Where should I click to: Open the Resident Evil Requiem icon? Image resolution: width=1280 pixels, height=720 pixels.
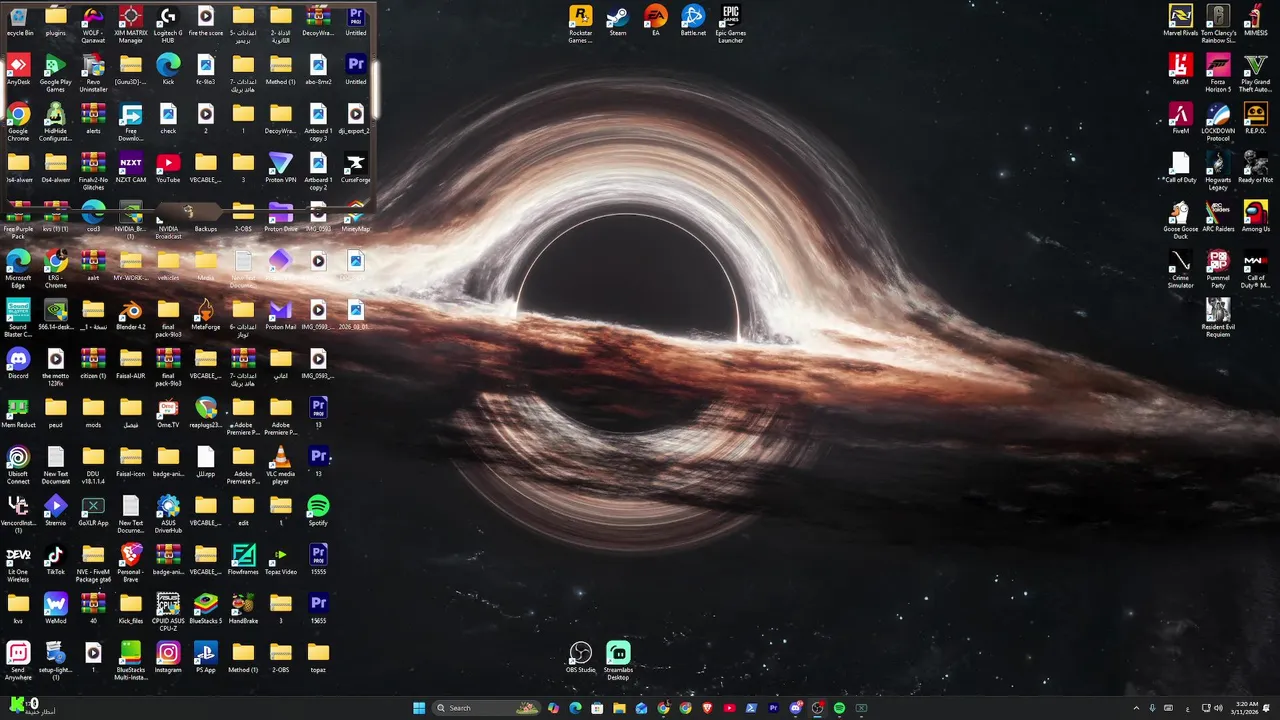pyautogui.click(x=1218, y=318)
